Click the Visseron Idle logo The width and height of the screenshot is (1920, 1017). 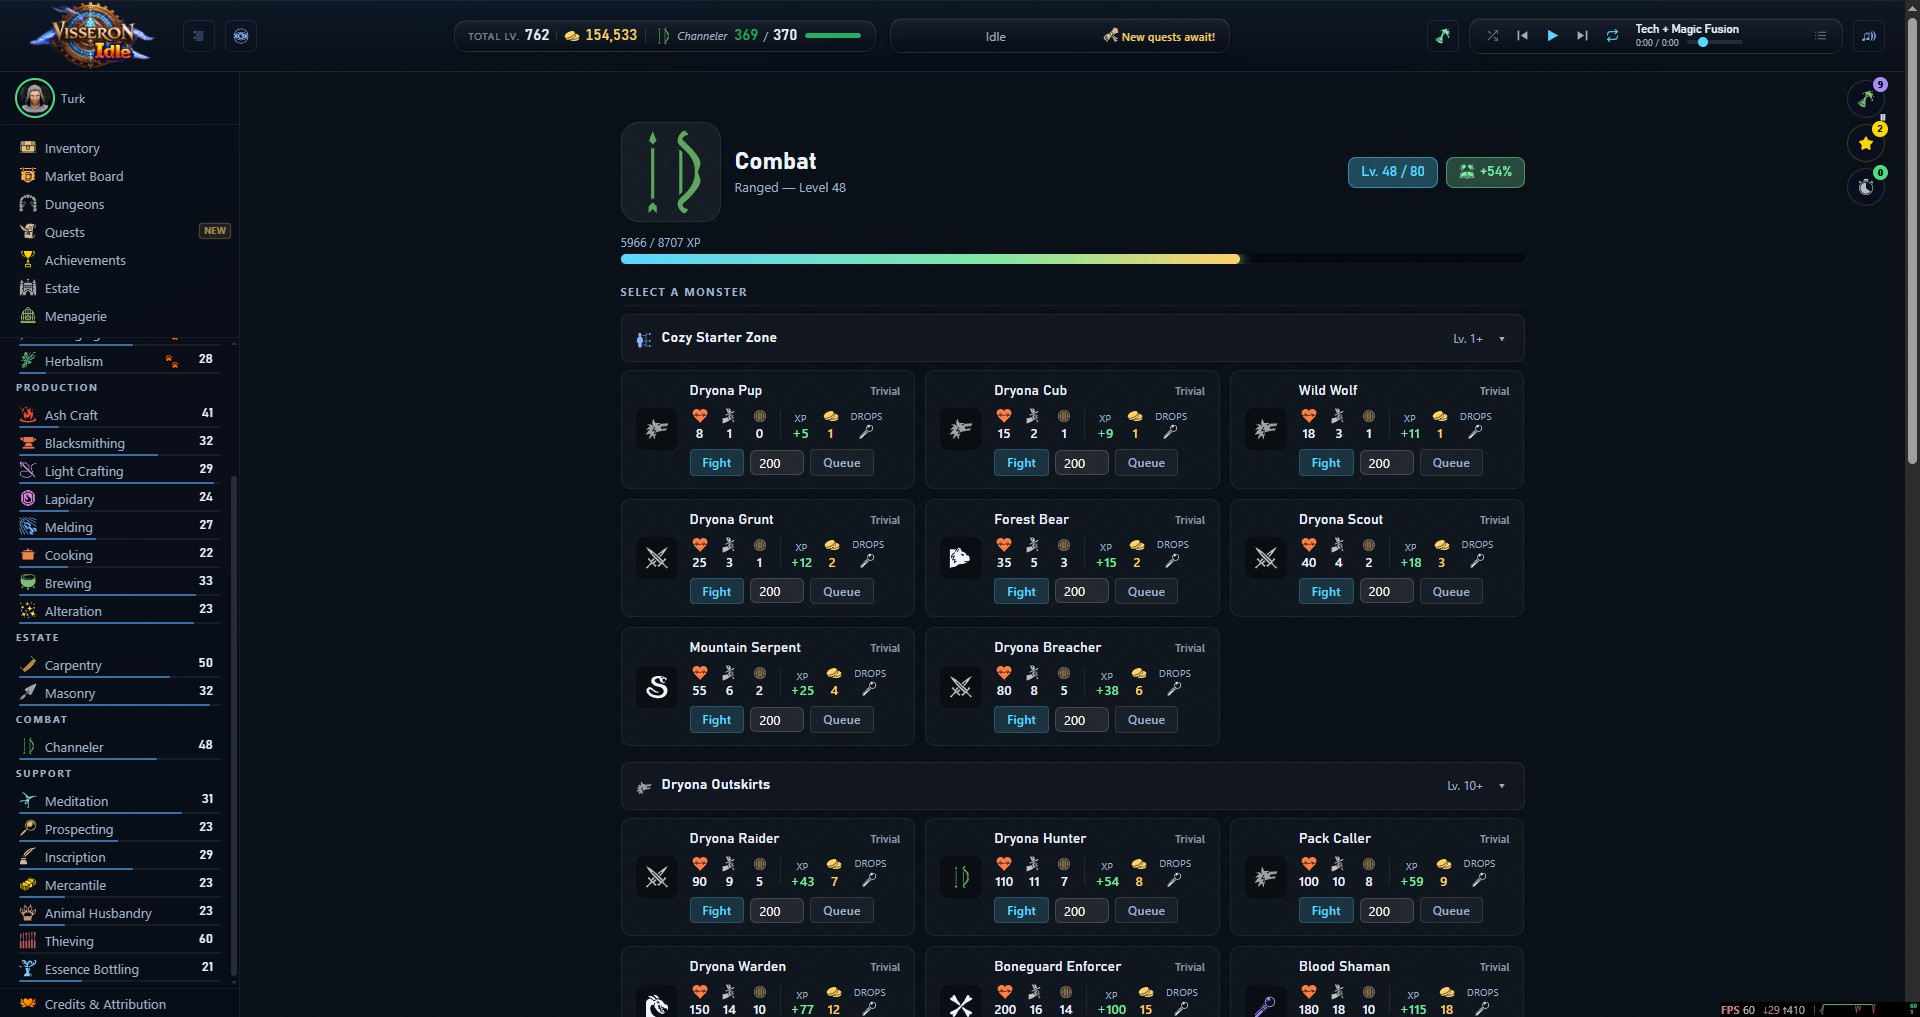(x=92, y=36)
